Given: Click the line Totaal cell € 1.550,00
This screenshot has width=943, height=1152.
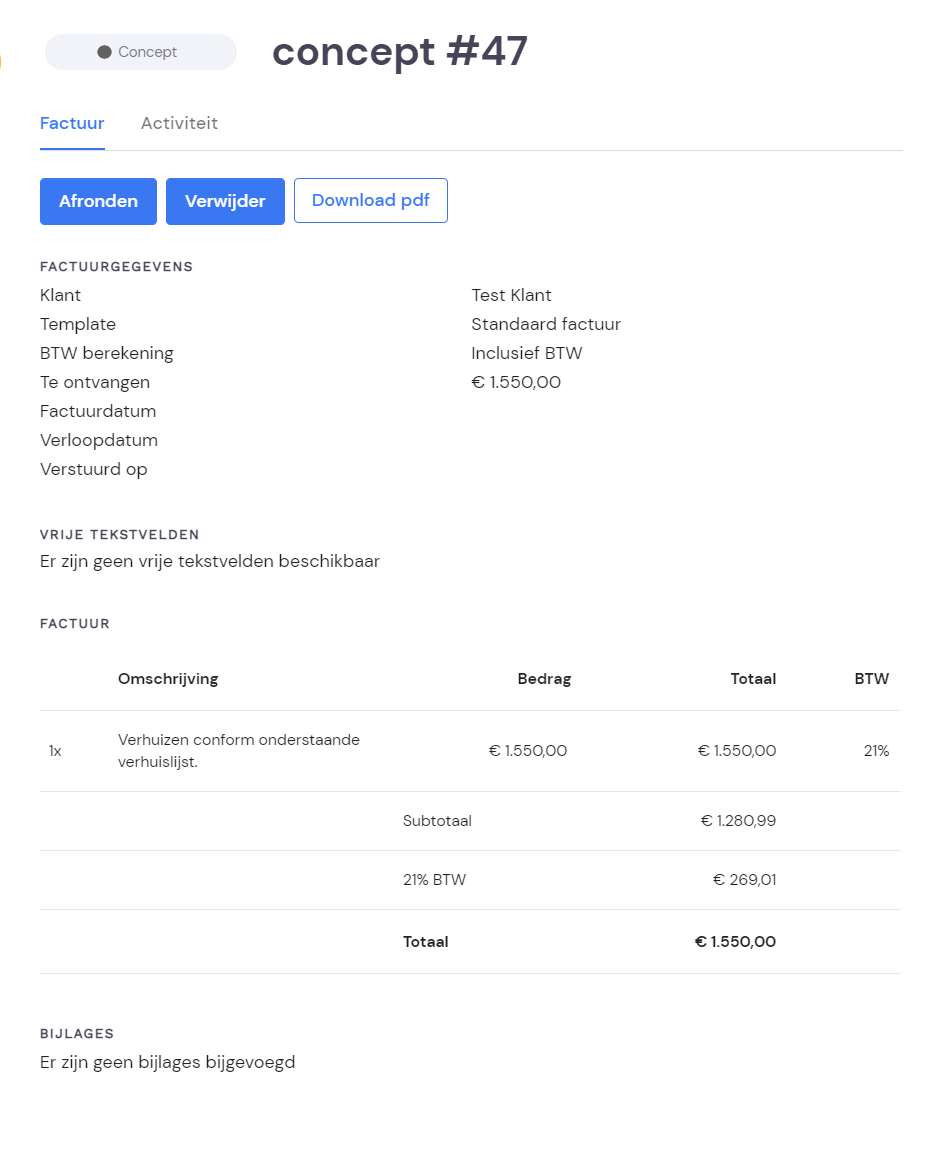Looking at the screenshot, I should tap(737, 751).
